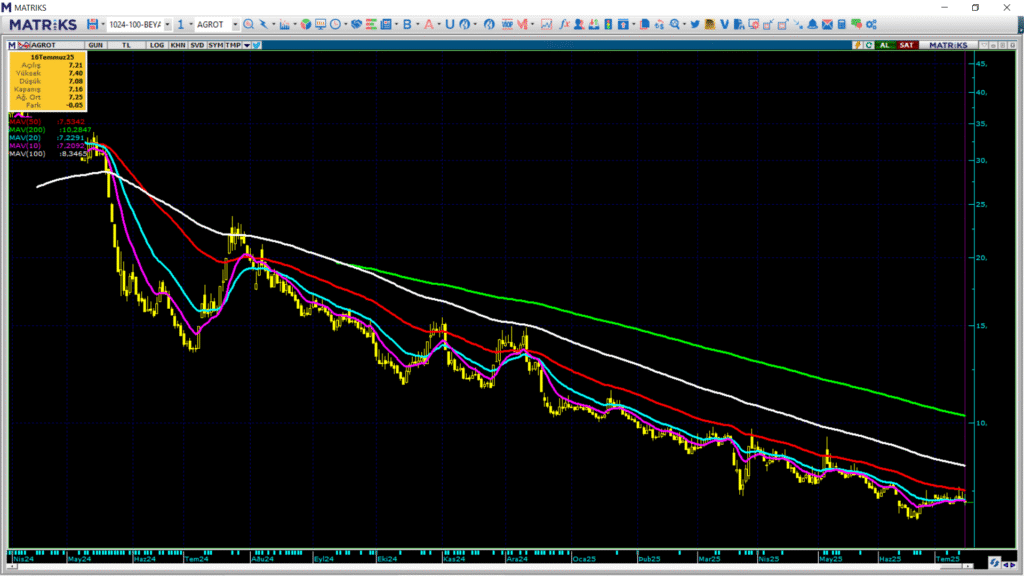The height and width of the screenshot is (576, 1024).
Task: Expand arrow next to zoom magnifier icon
Action: point(684,24)
